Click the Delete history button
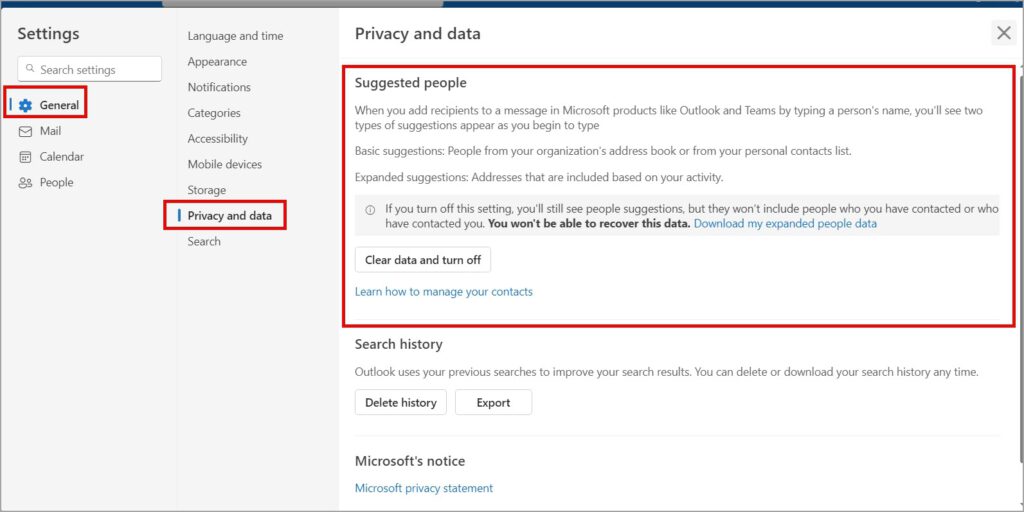This screenshot has width=1024, height=512. click(x=400, y=402)
